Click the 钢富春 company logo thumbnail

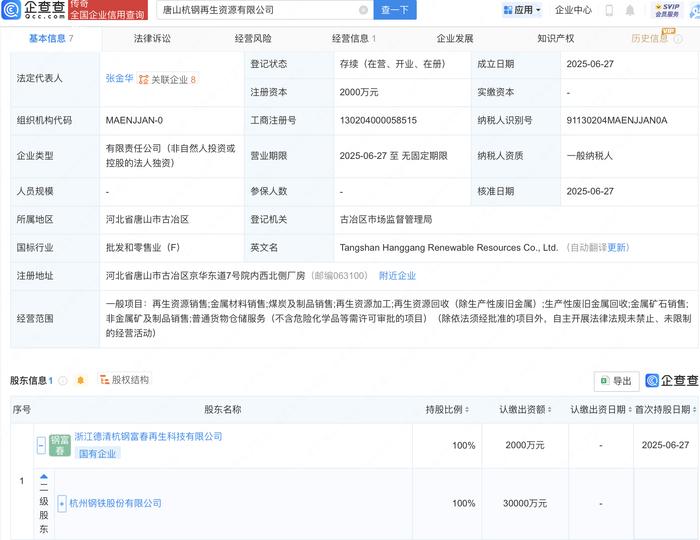click(60, 445)
